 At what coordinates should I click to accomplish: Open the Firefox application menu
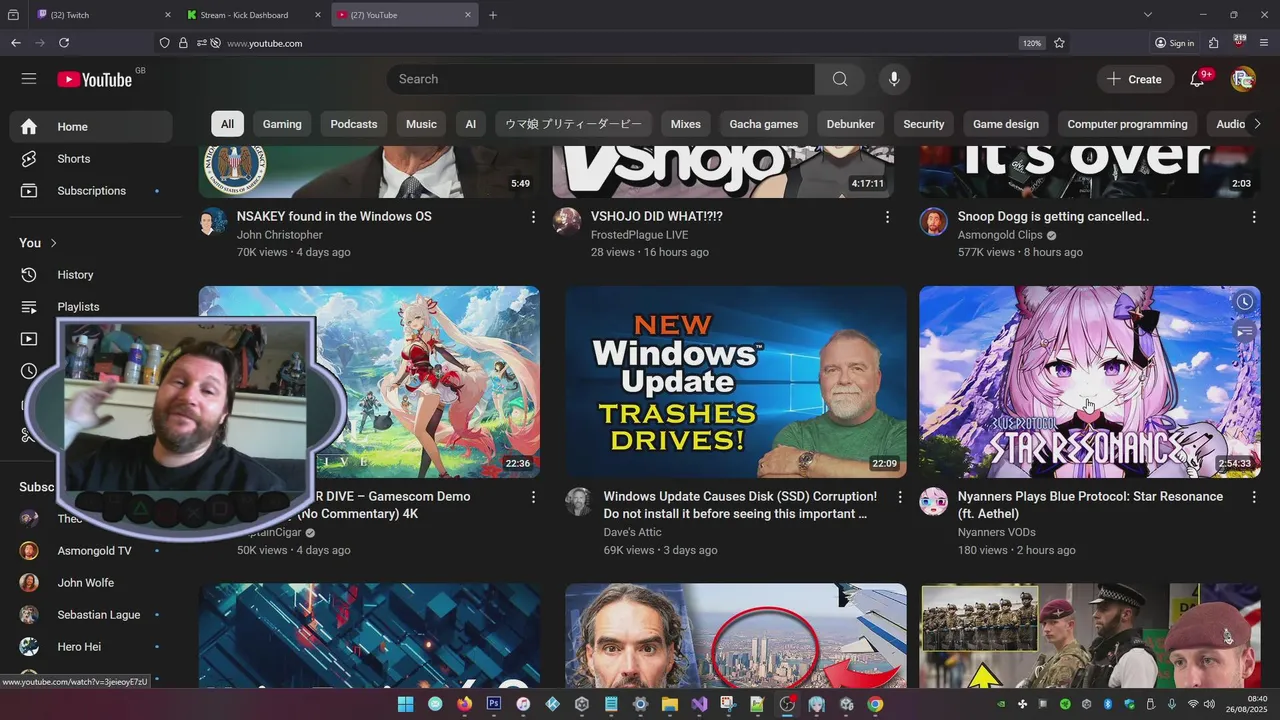(x=1264, y=43)
